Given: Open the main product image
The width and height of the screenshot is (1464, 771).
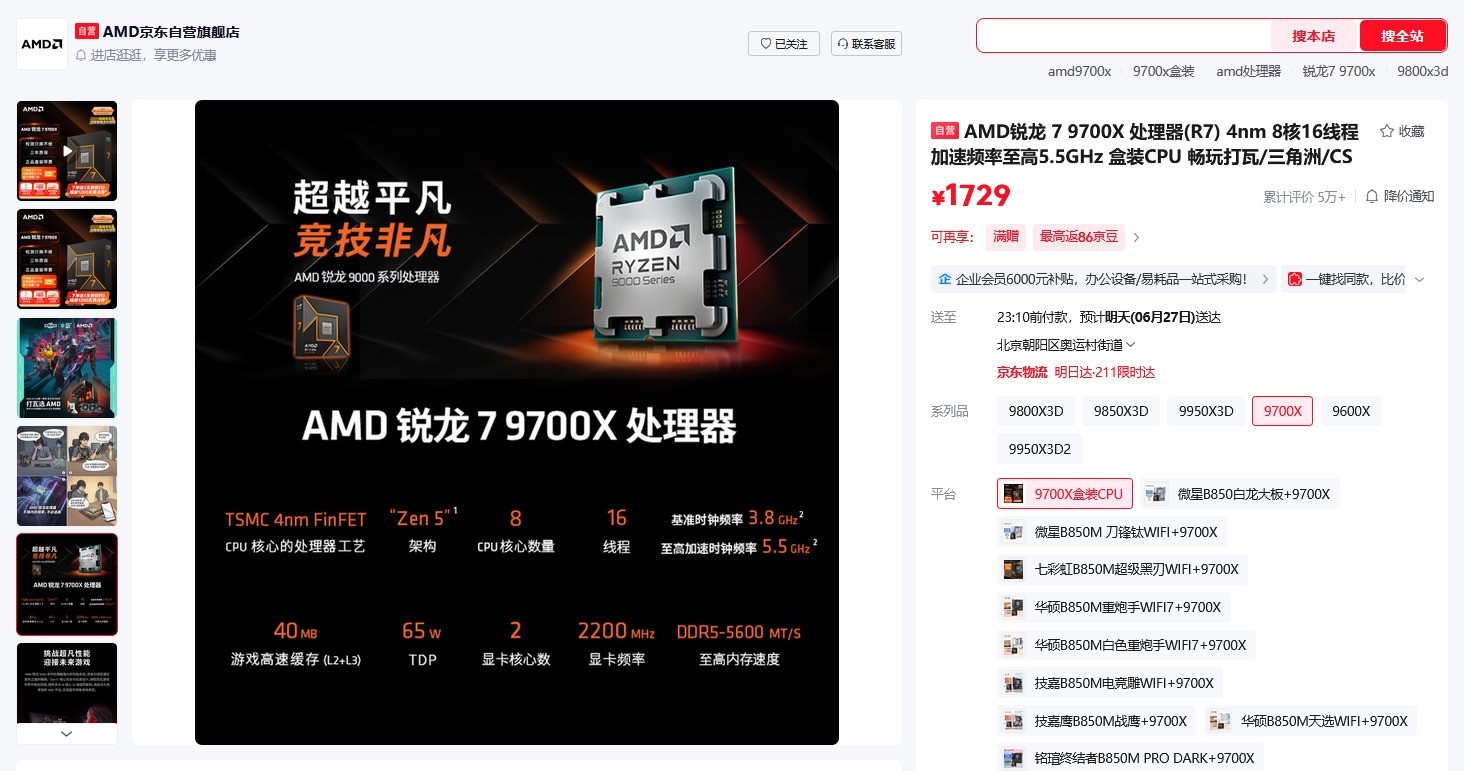Looking at the screenshot, I should 517,422.
